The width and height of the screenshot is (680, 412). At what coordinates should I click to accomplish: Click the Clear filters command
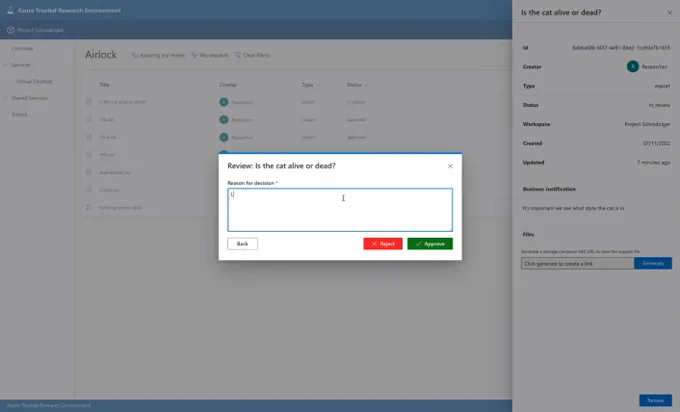(x=252, y=55)
